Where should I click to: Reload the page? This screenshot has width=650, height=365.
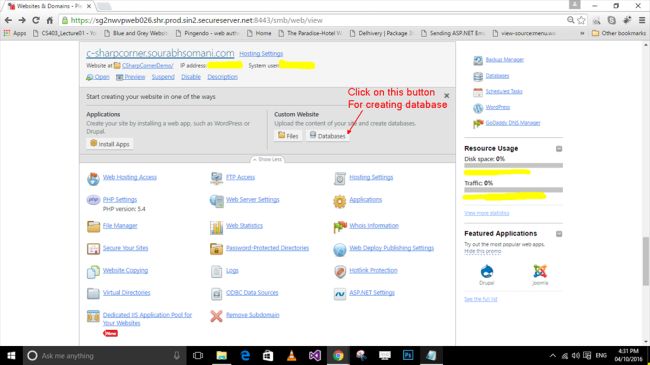click(36, 20)
